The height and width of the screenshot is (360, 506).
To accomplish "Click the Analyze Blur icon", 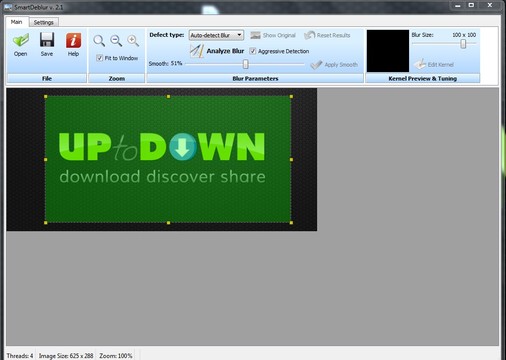I will 197,51.
